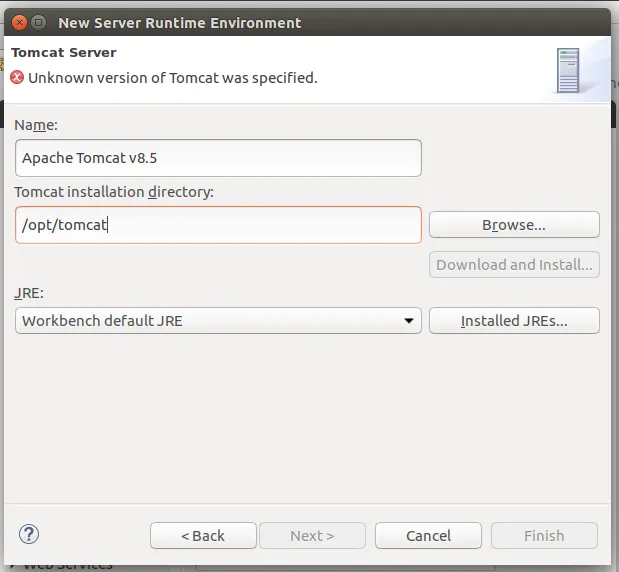This screenshot has height=572, width=619.
Task: Click the Name text field
Action: [x=218, y=158]
